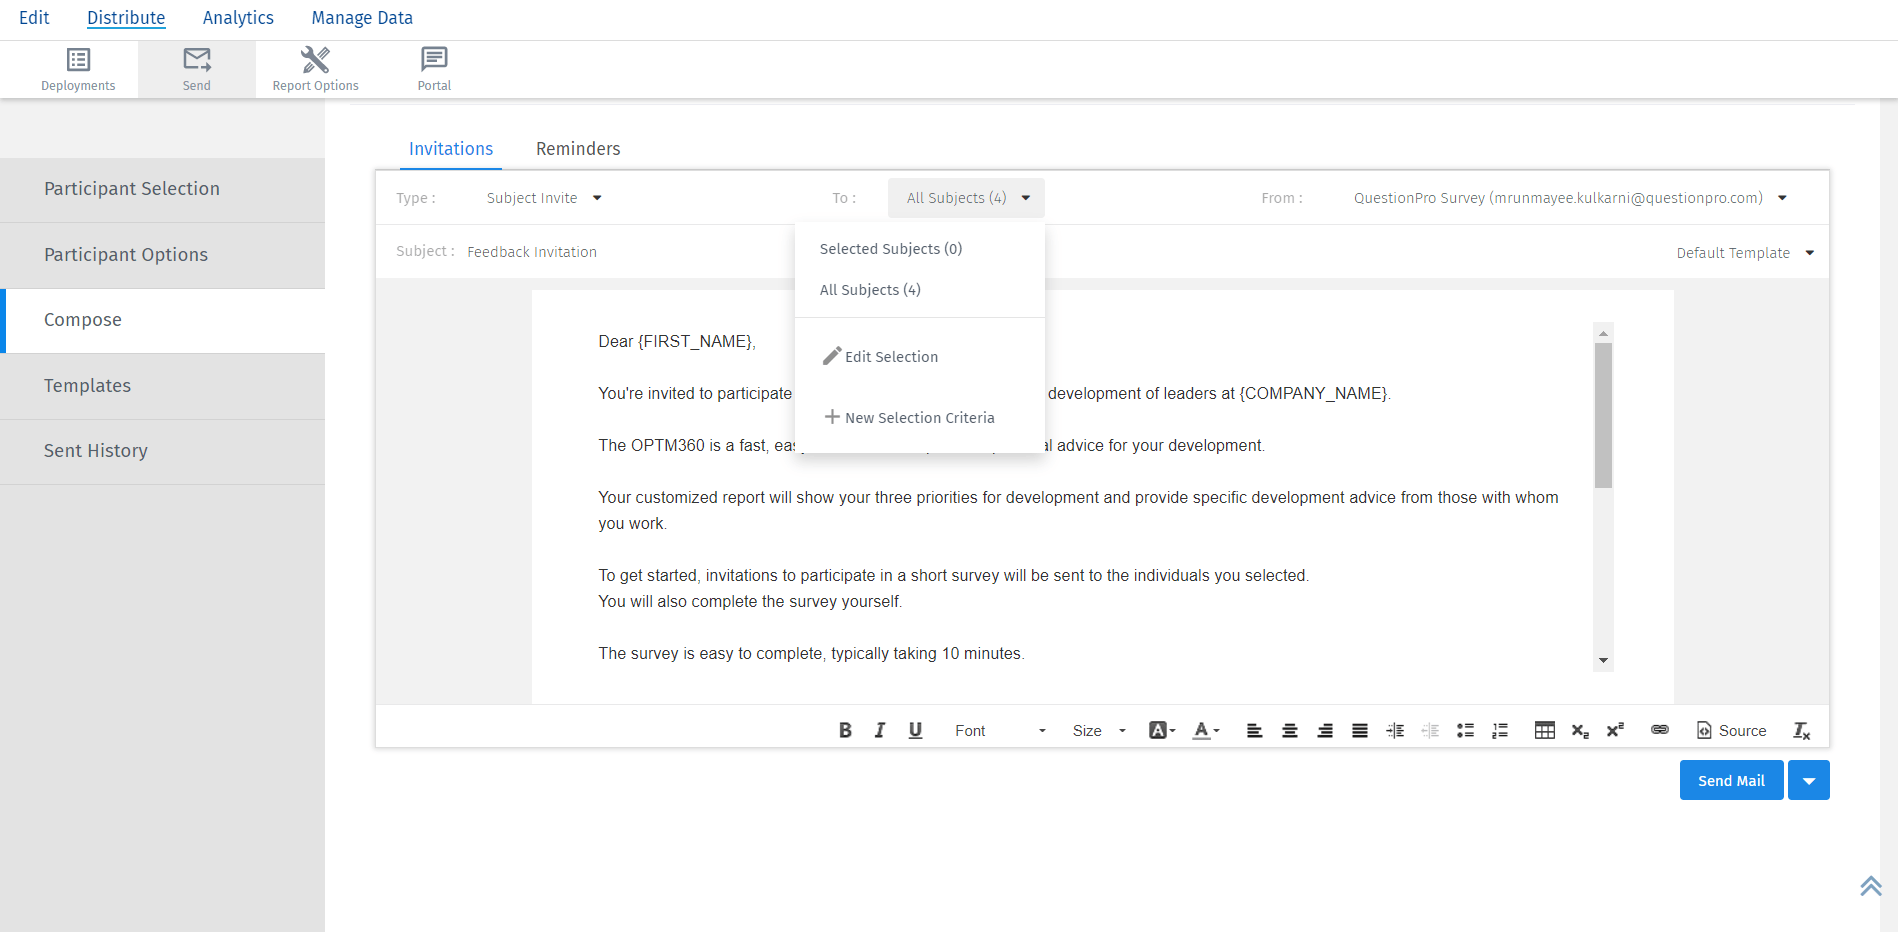Open the Default Template dropdown
This screenshot has height=932, width=1898.
[x=1745, y=253]
